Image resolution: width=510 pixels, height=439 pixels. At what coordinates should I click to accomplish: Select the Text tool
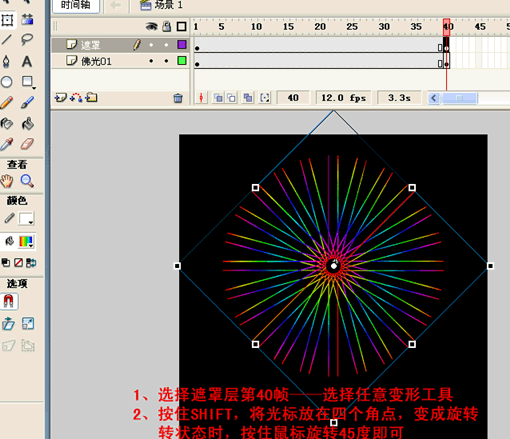pyautogui.click(x=27, y=61)
